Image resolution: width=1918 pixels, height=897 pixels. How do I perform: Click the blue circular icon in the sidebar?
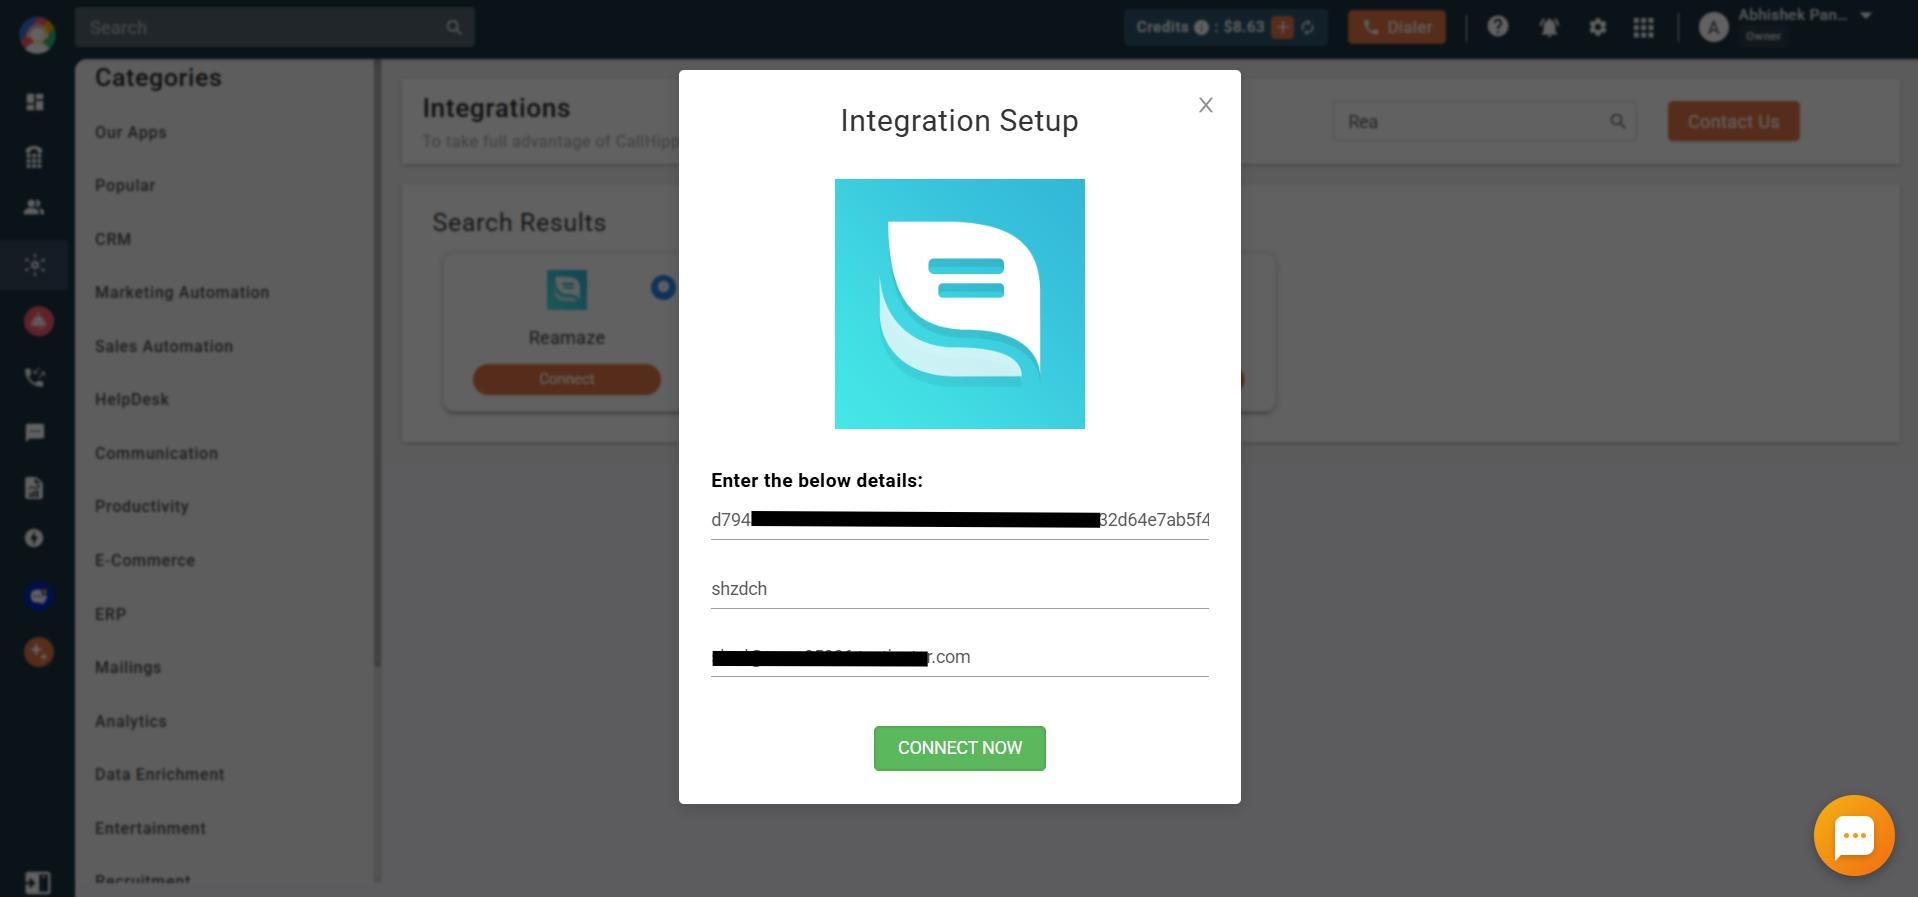(38, 596)
